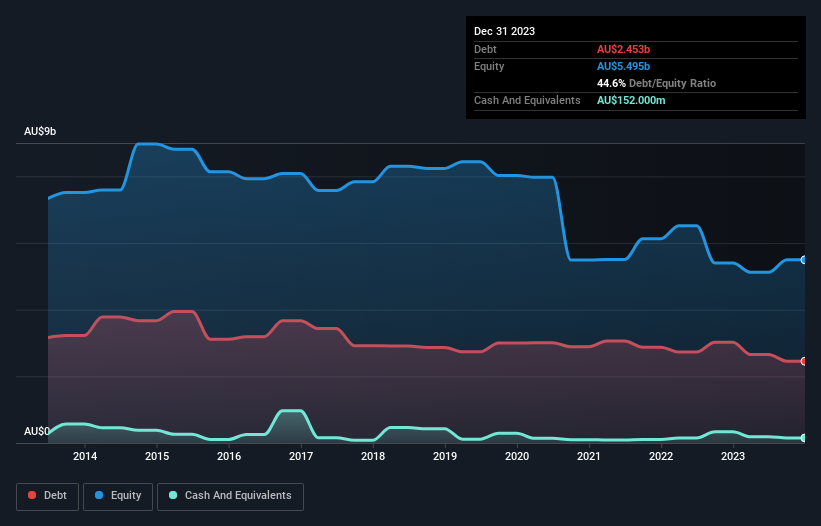The width and height of the screenshot is (821, 526).
Task: Select the Cash end-point marker on chart
Action: point(804,438)
